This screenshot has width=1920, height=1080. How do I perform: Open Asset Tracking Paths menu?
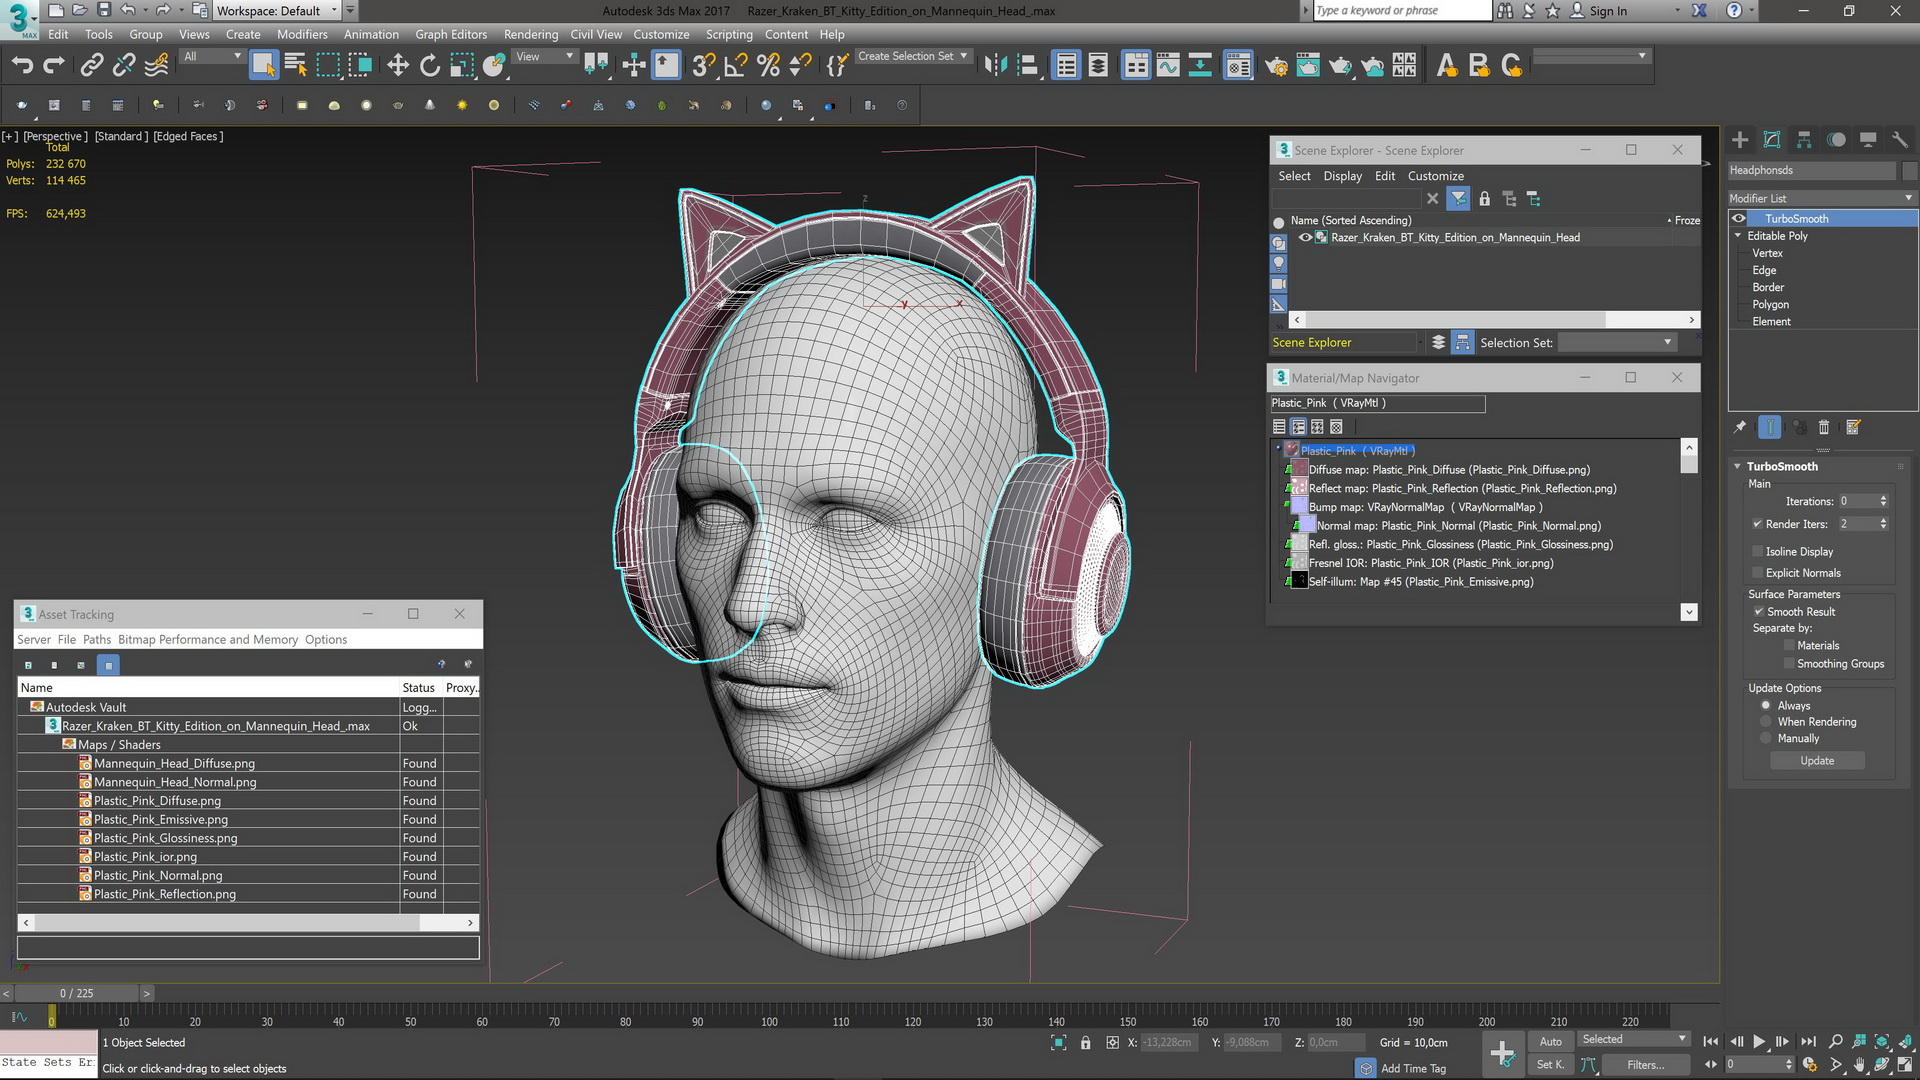pos(97,640)
